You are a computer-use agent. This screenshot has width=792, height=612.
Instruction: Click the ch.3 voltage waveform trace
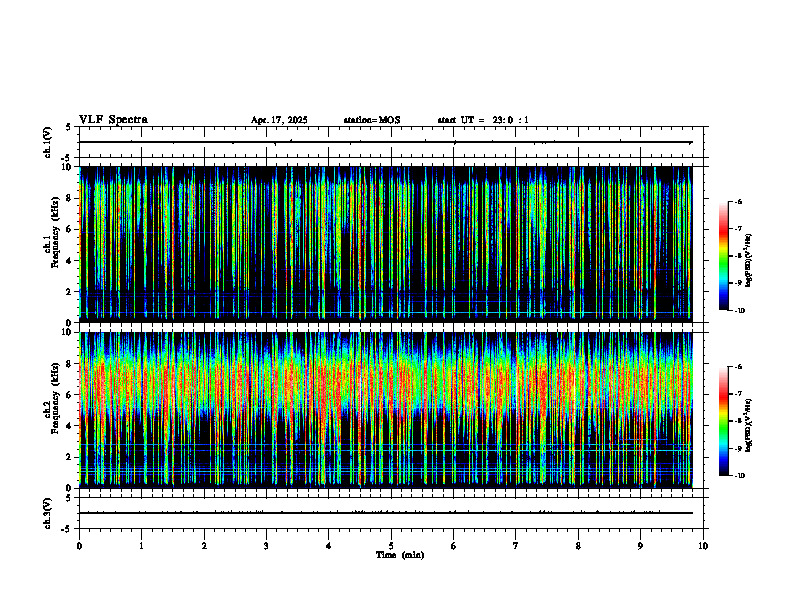pyautogui.click(x=385, y=513)
